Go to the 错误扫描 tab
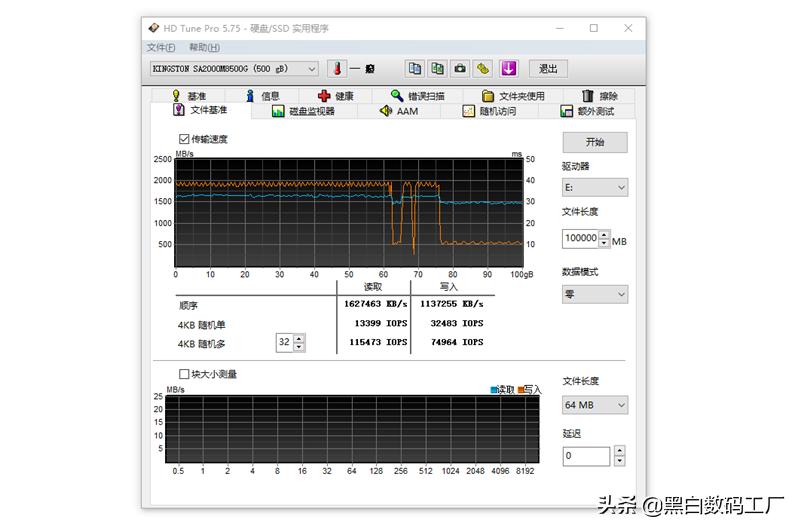 [x=418, y=96]
